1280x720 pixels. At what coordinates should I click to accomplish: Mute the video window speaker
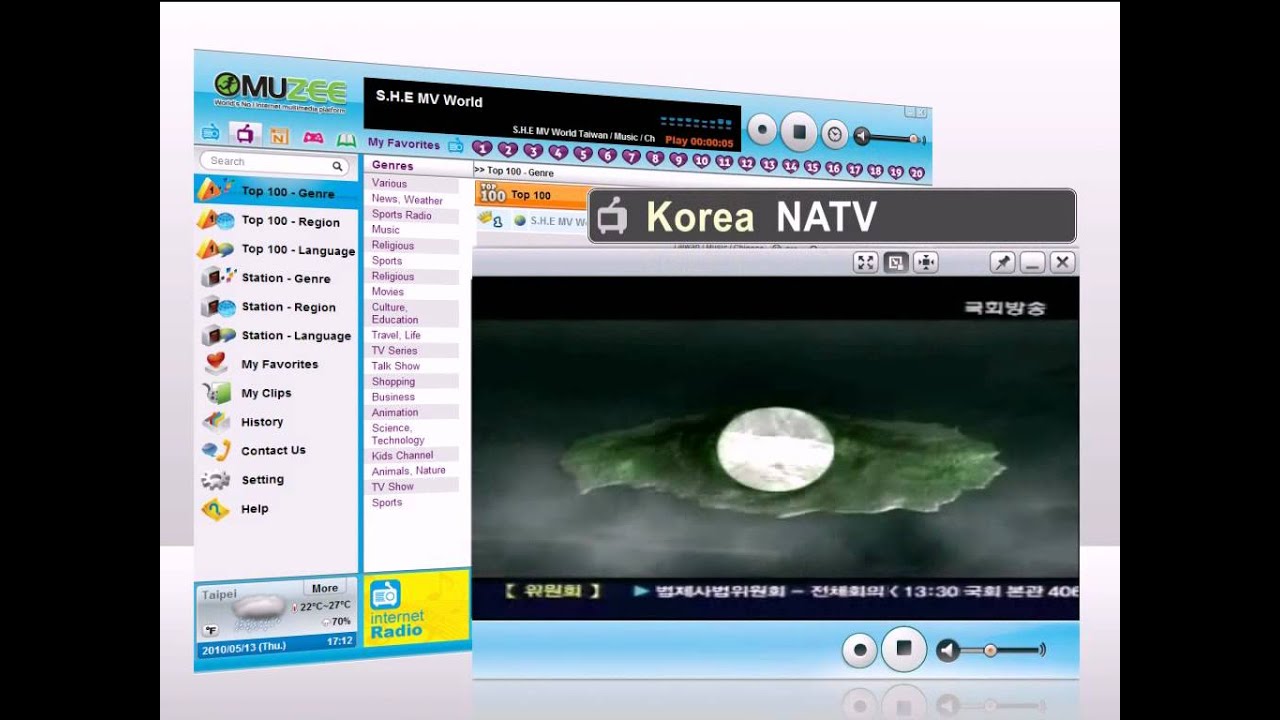coord(947,651)
